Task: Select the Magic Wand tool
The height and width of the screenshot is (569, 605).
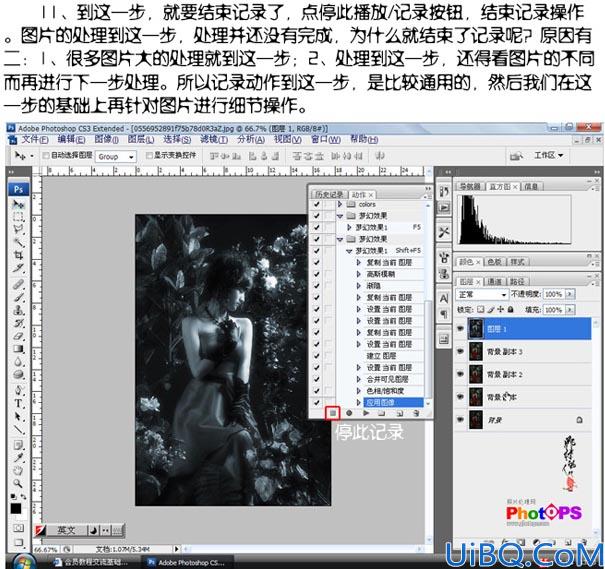Action: click(18, 242)
